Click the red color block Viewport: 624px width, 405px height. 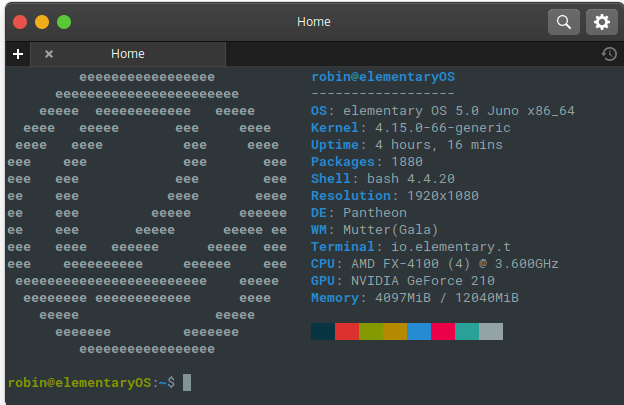pos(347,331)
